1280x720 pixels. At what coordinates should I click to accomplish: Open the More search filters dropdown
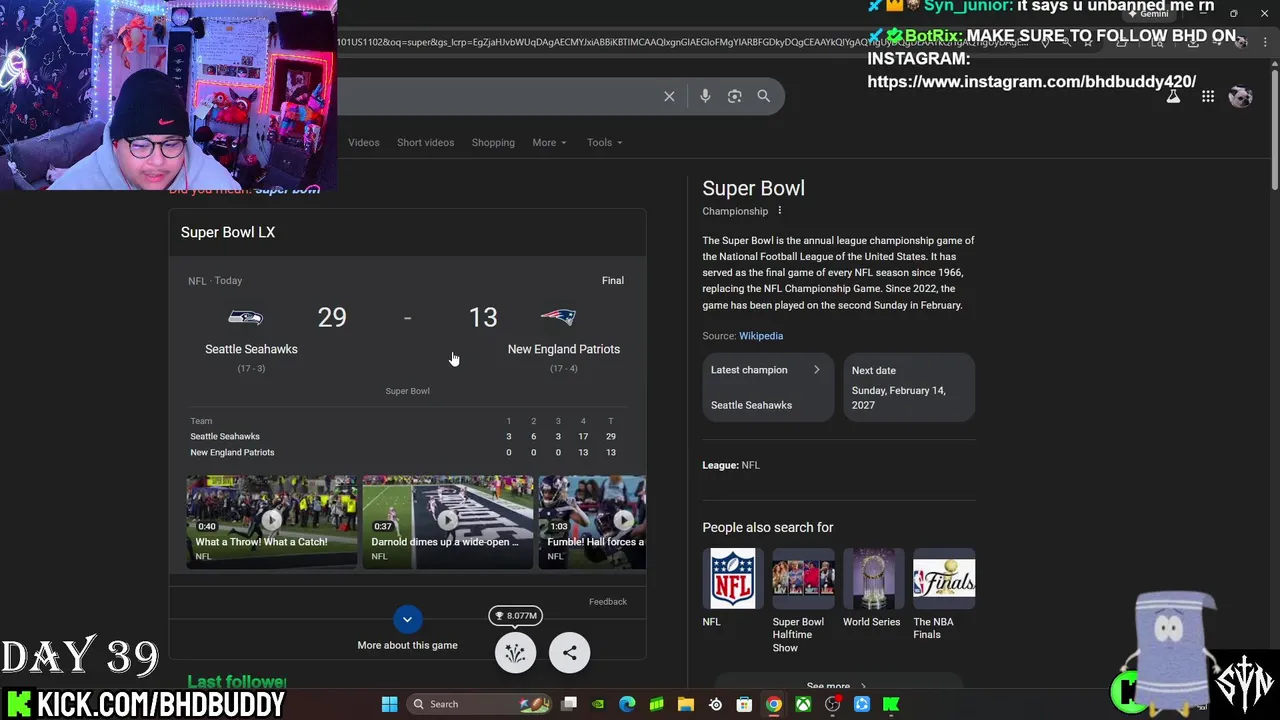(549, 142)
